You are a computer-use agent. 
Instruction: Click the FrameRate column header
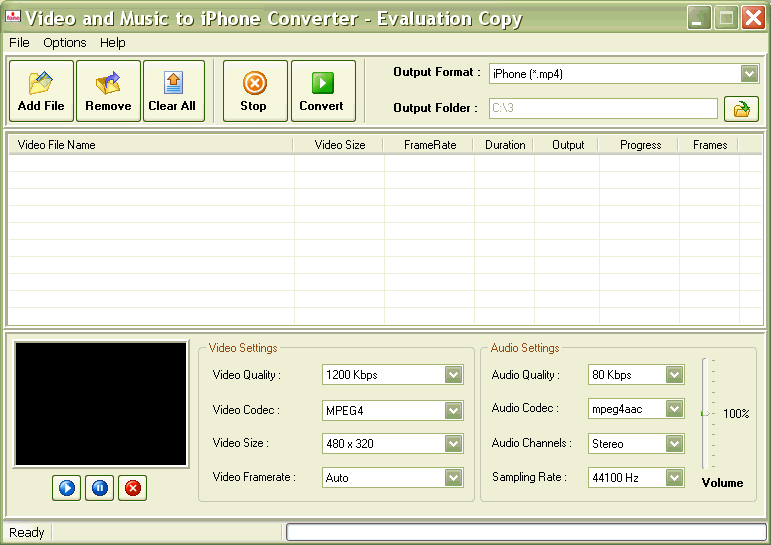point(428,145)
